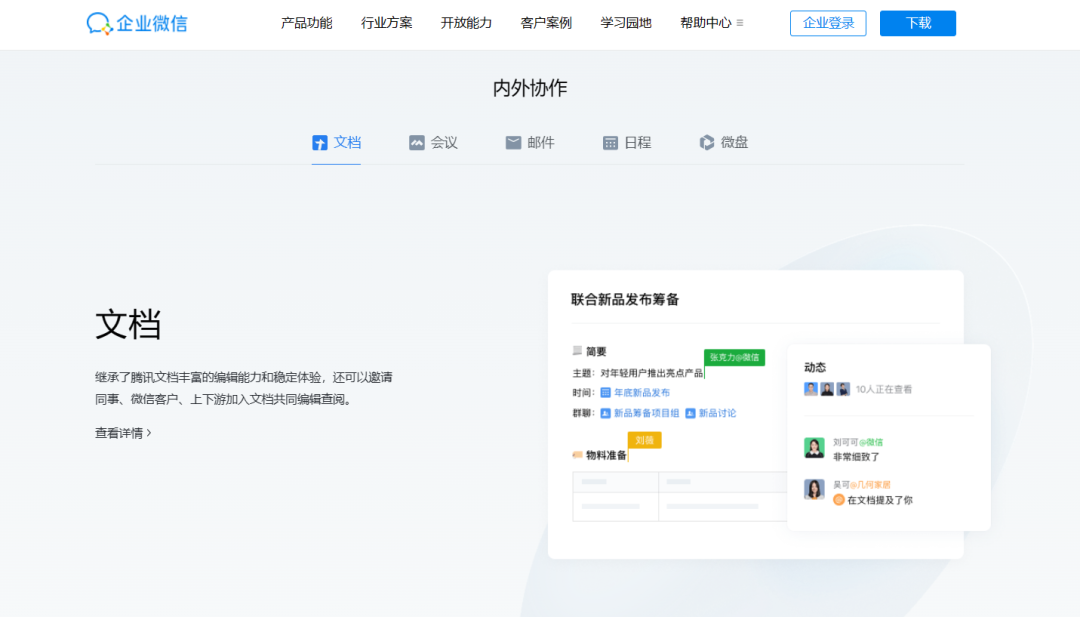Select the 日程 calendar icon
The image size is (1080, 617).
pos(610,143)
